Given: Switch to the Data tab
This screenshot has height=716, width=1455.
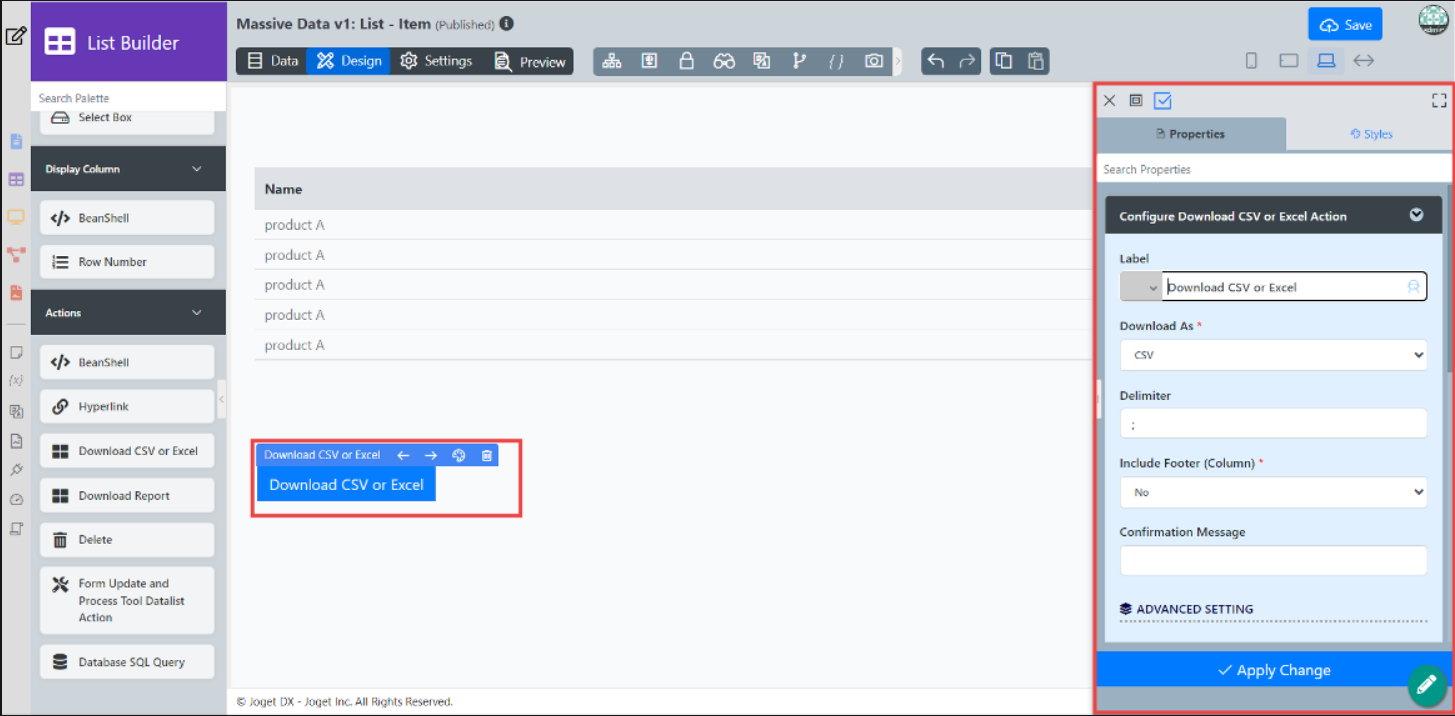Looking at the screenshot, I should coord(272,61).
